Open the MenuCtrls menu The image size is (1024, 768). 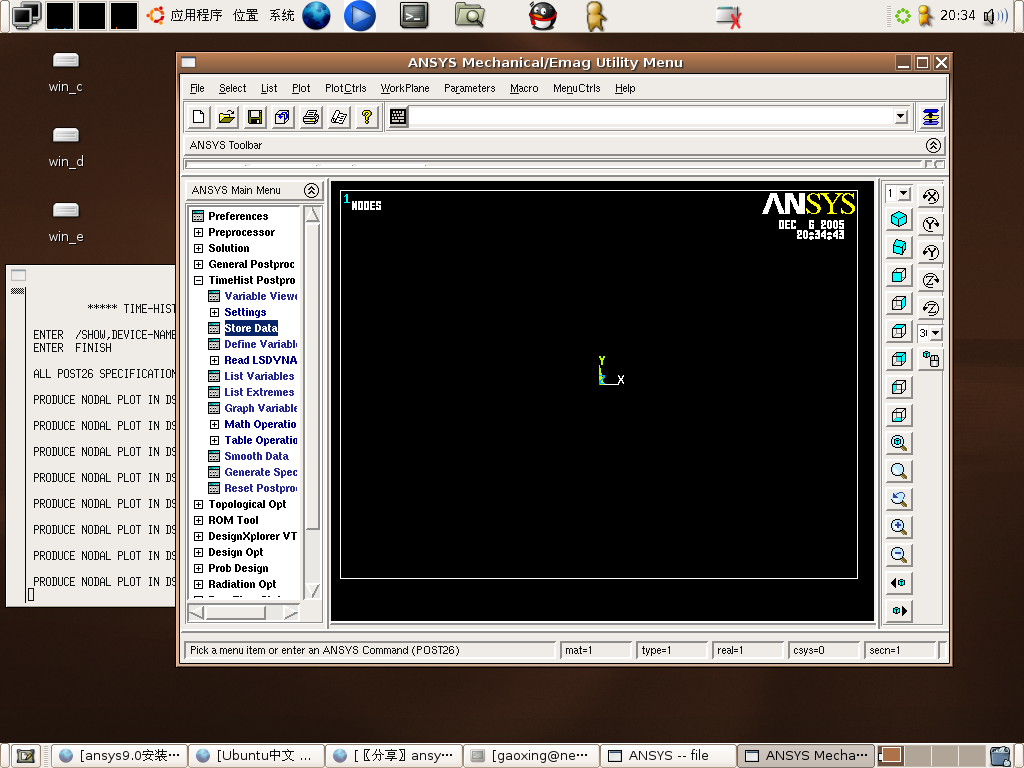[577, 88]
